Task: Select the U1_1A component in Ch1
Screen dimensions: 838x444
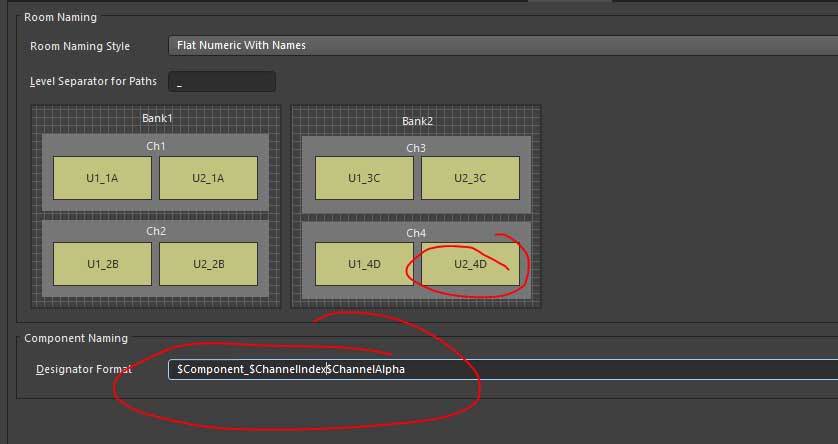Action: (102, 178)
